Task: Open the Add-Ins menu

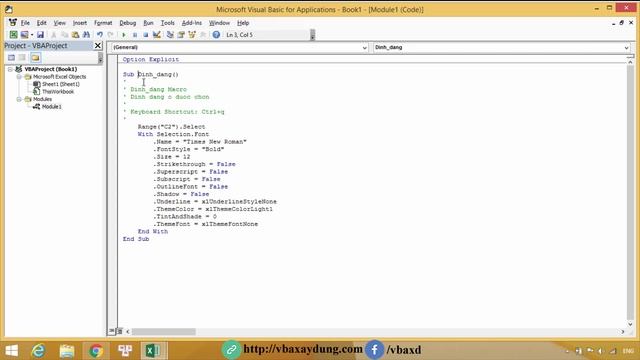Action: point(192,23)
